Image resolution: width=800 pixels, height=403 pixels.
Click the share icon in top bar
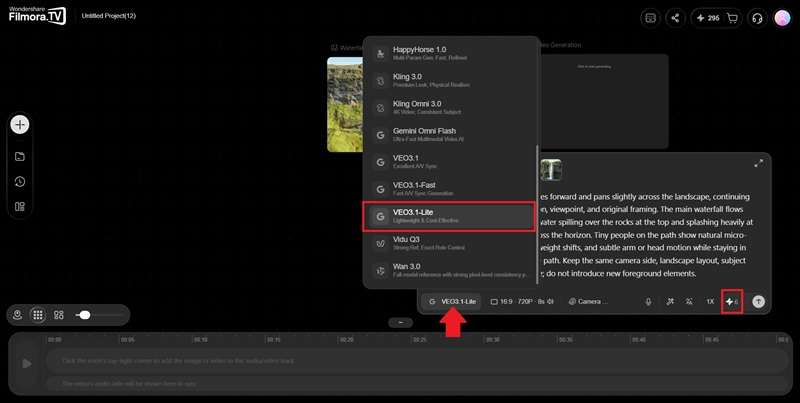pyautogui.click(x=675, y=18)
